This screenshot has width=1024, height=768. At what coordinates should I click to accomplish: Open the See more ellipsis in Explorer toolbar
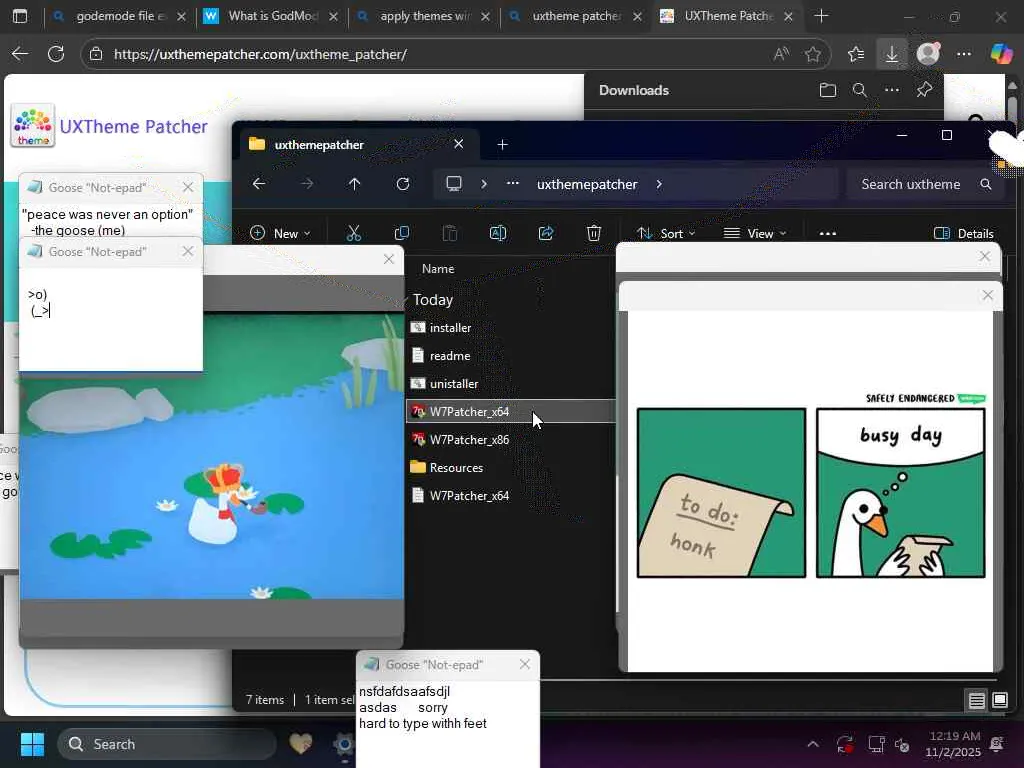(x=827, y=233)
